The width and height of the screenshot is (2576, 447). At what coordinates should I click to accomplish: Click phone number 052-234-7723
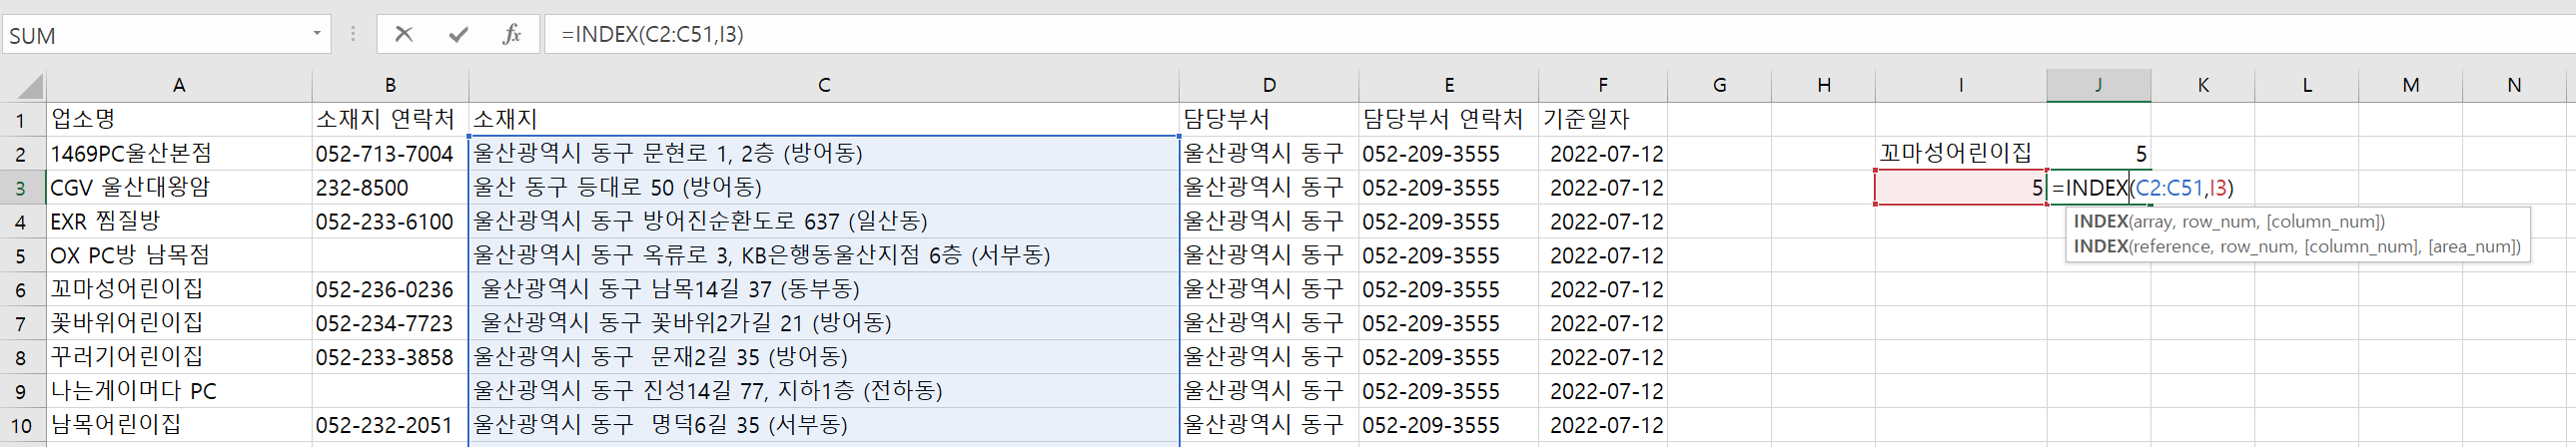click(390, 323)
